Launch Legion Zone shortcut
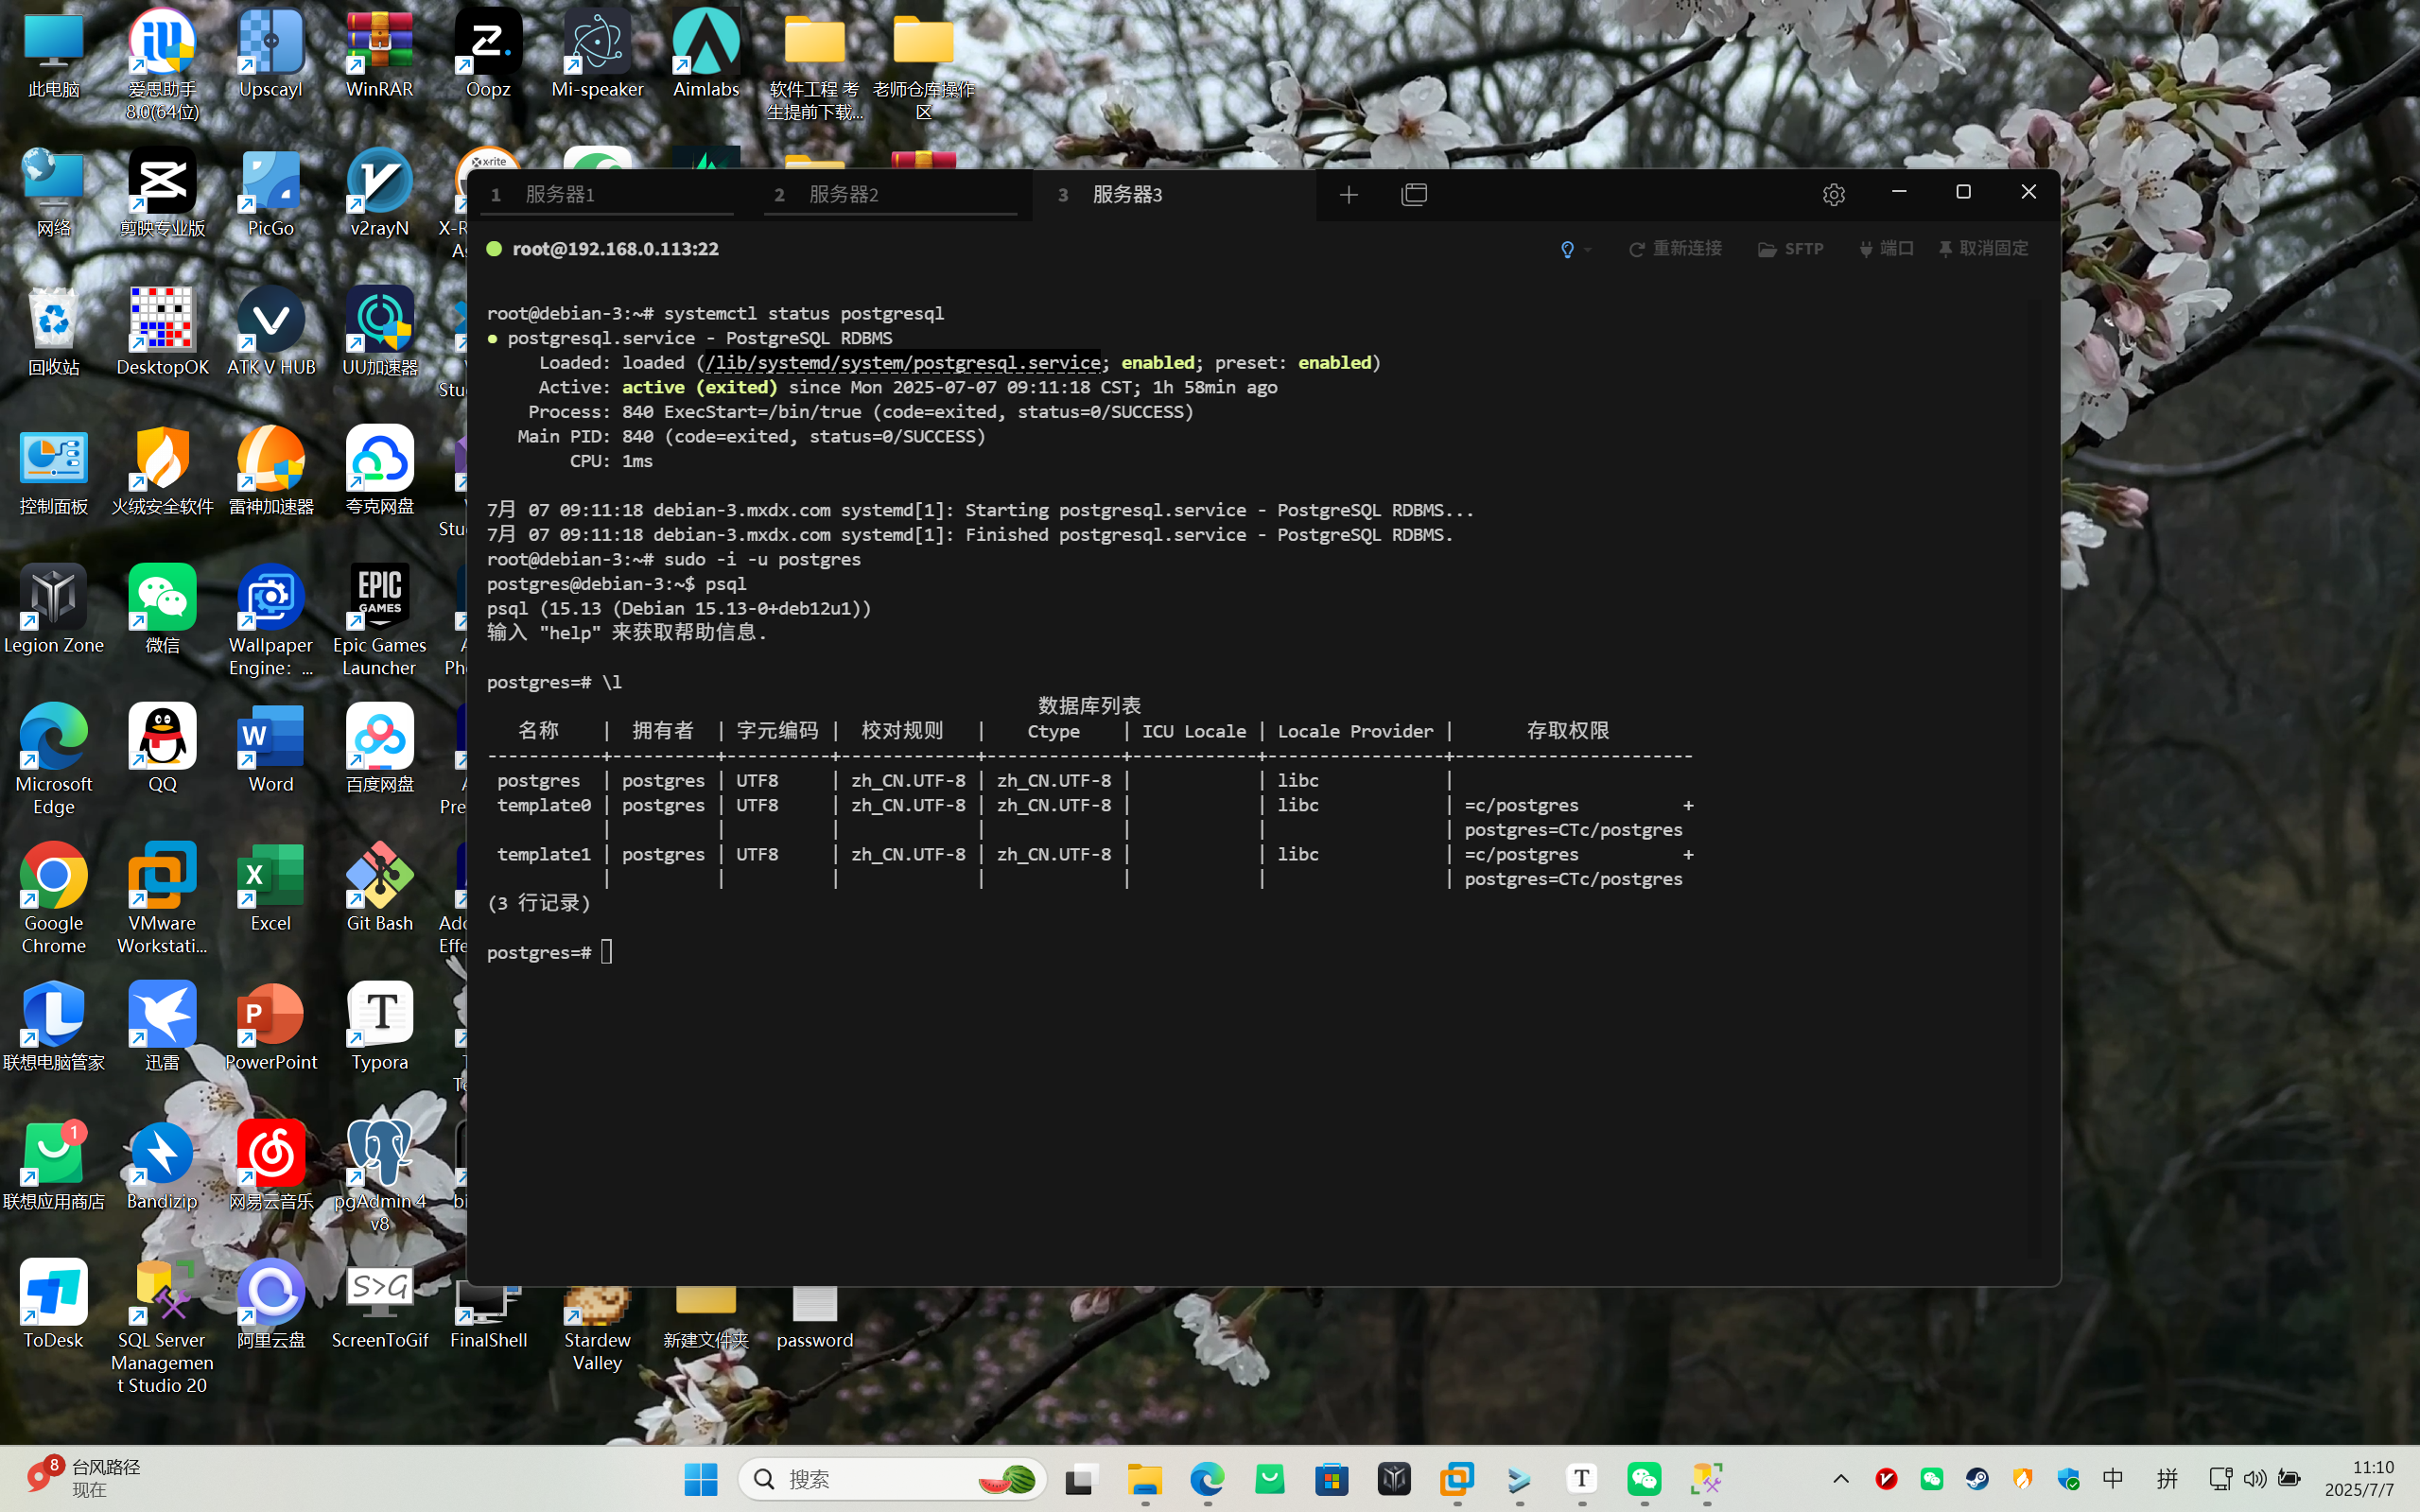The width and height of the screenshot is (2420, 1512). [x=54, y=611]
